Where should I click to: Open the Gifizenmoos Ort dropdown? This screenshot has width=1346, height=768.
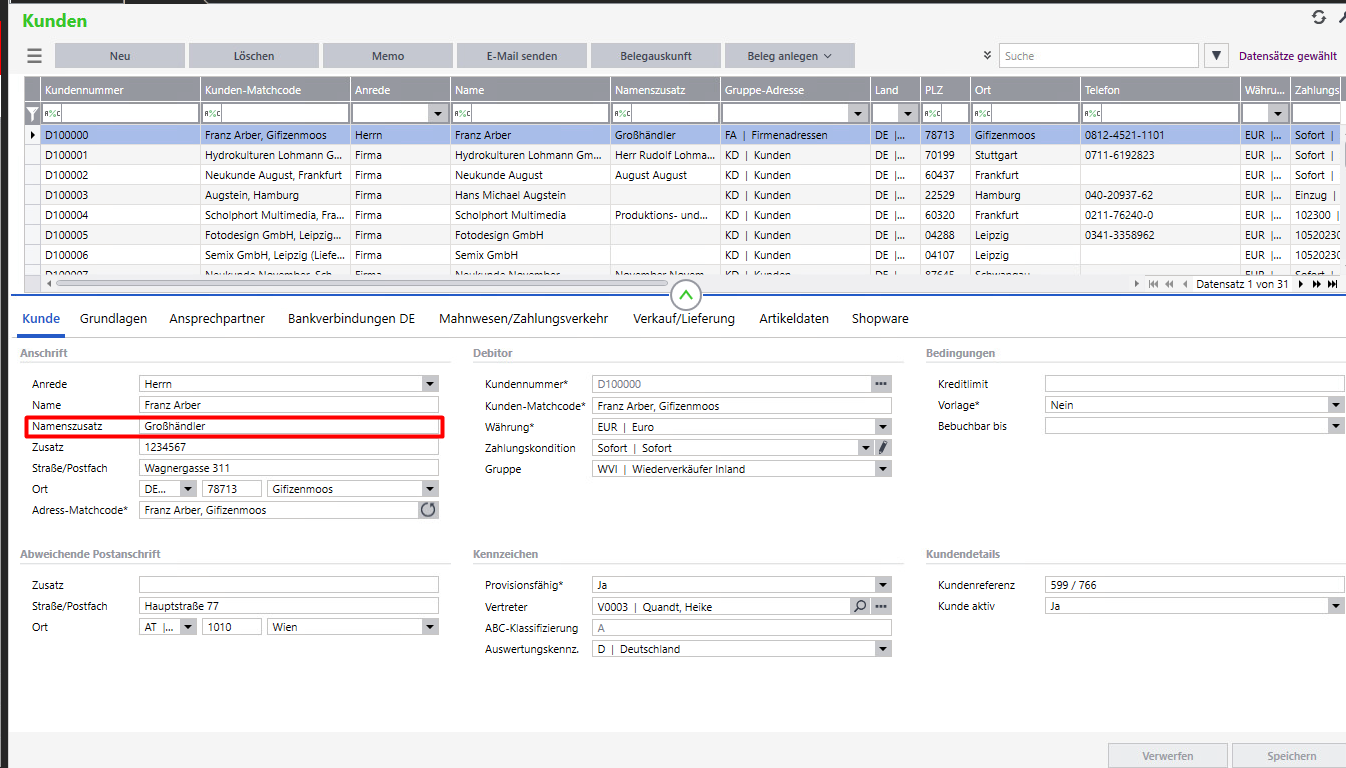[x=430, y=489]
